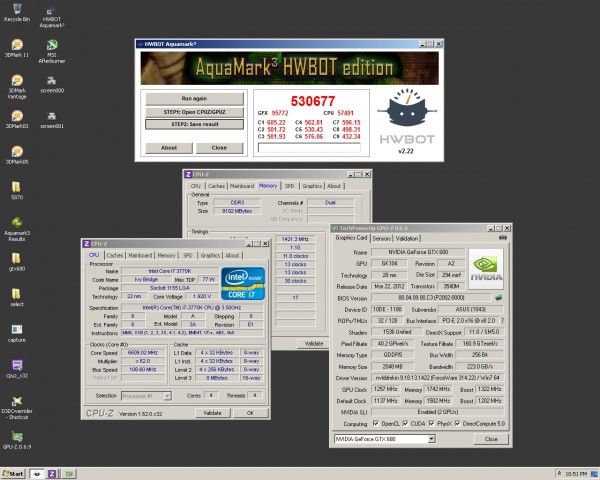Select the screen000 desktop file
This screenshot has width=600, height=480.
click(x=52, y=85)
